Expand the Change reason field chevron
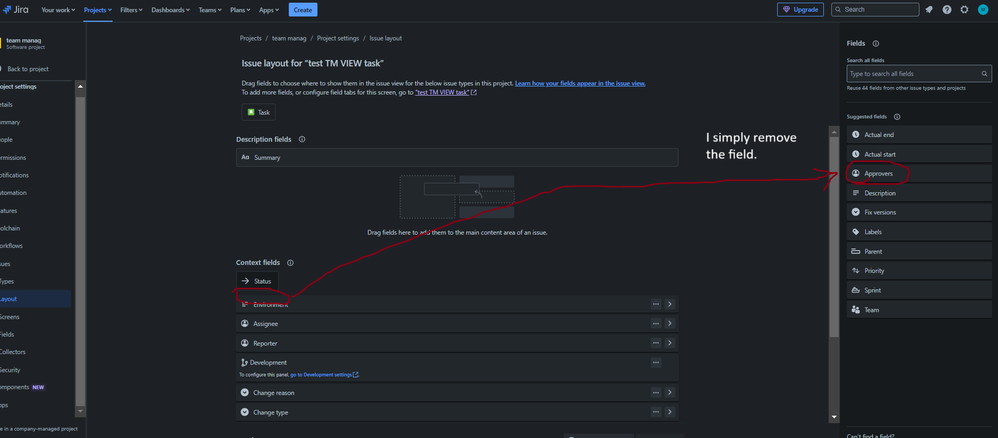998x438 pixels. click(669, 392)
